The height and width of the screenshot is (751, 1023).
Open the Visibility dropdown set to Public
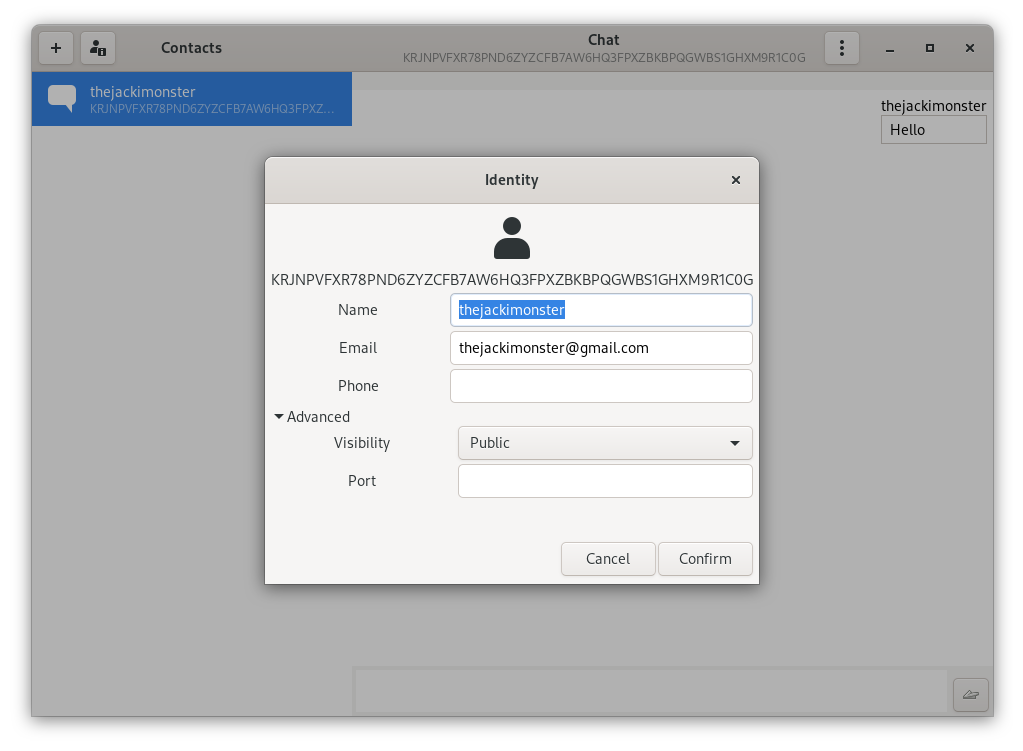605,443
